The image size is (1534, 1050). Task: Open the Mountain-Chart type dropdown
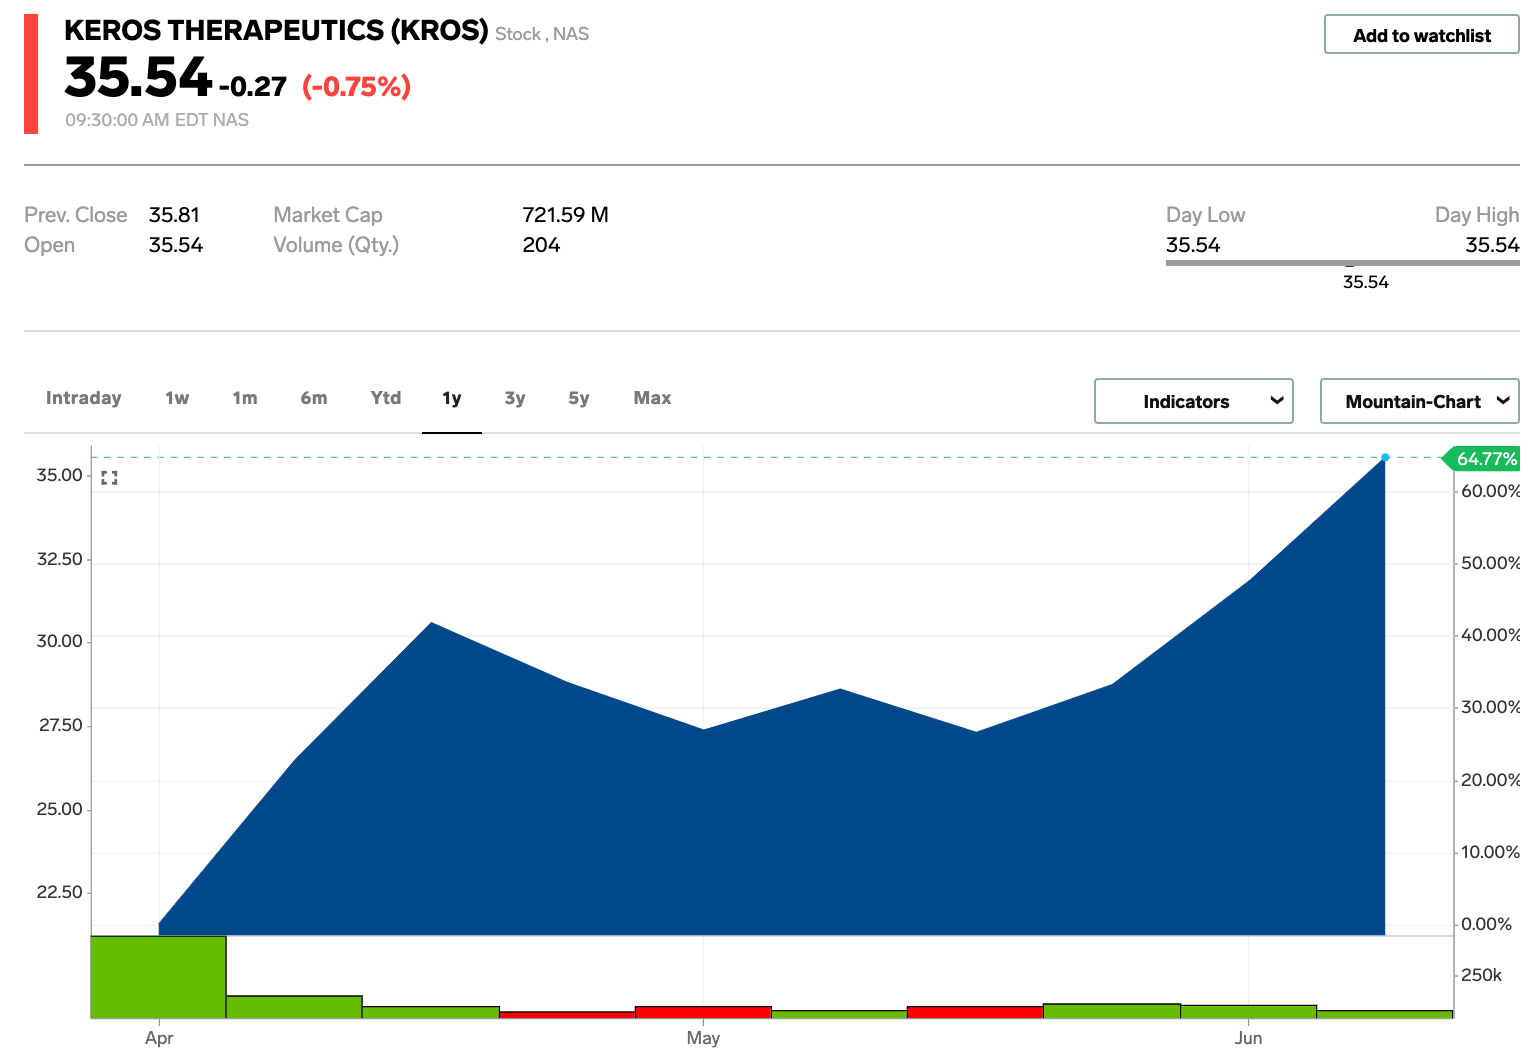click(x=1419, y=401)
